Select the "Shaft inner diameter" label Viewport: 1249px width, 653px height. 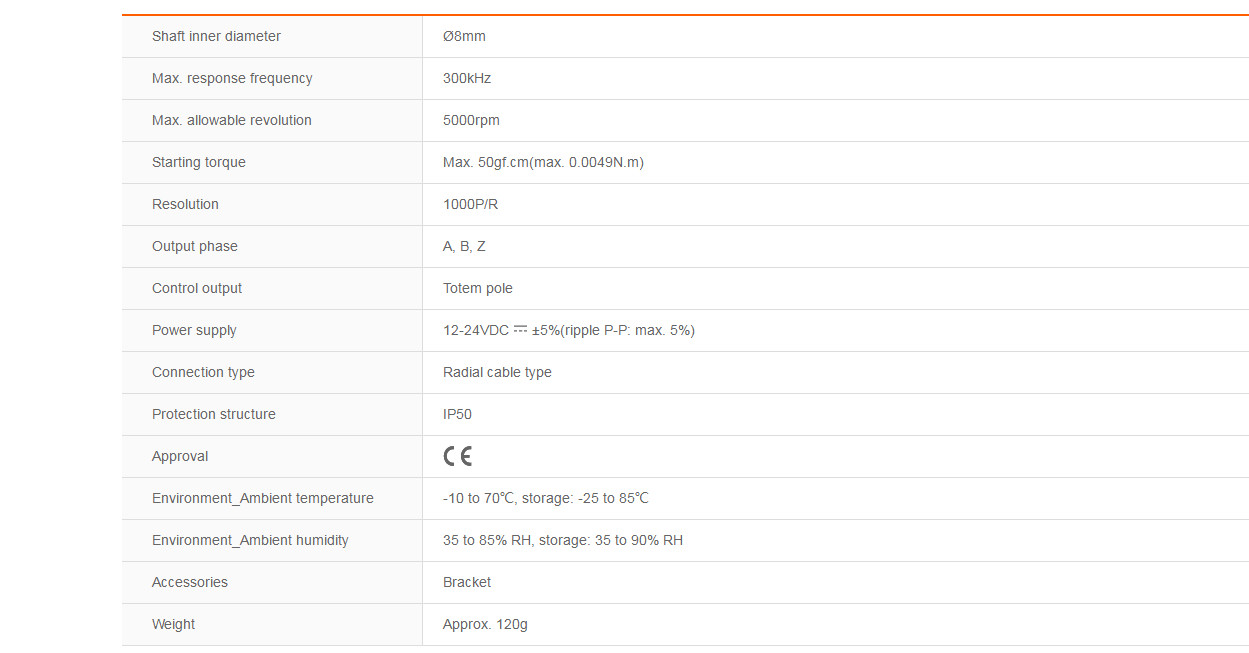(216, 36)
